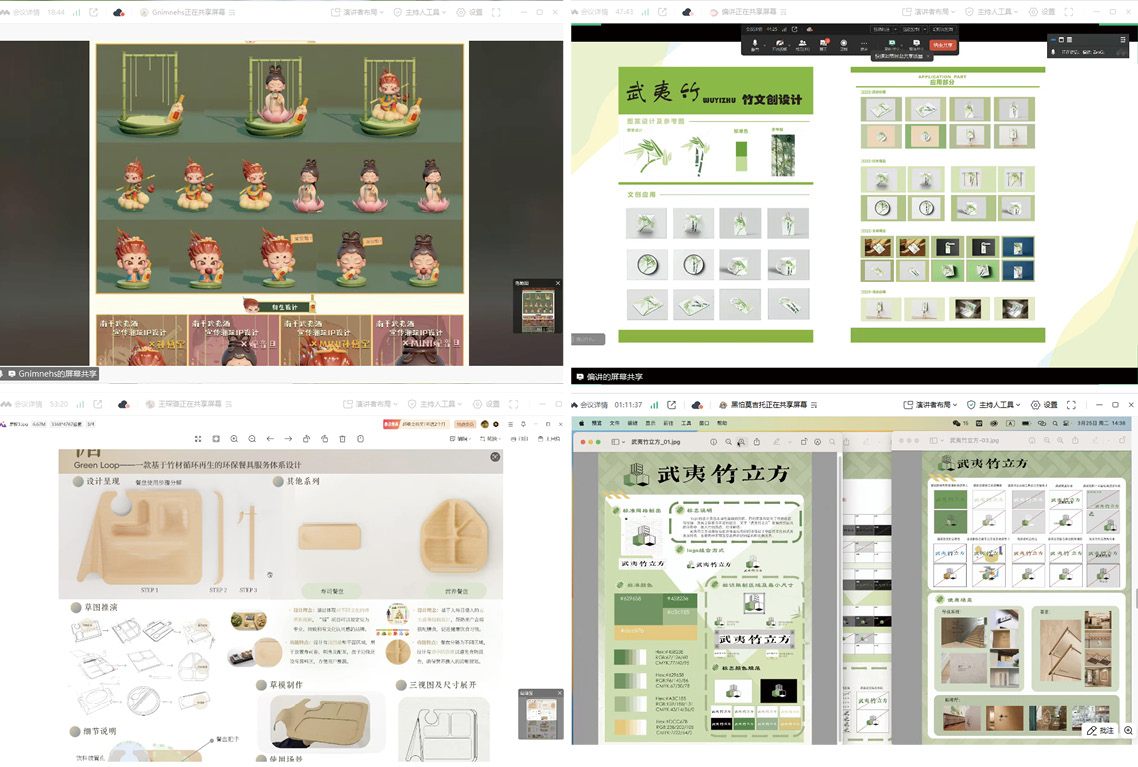
Task: Click the 批注 annotate button
Action: pos(1101,731)
